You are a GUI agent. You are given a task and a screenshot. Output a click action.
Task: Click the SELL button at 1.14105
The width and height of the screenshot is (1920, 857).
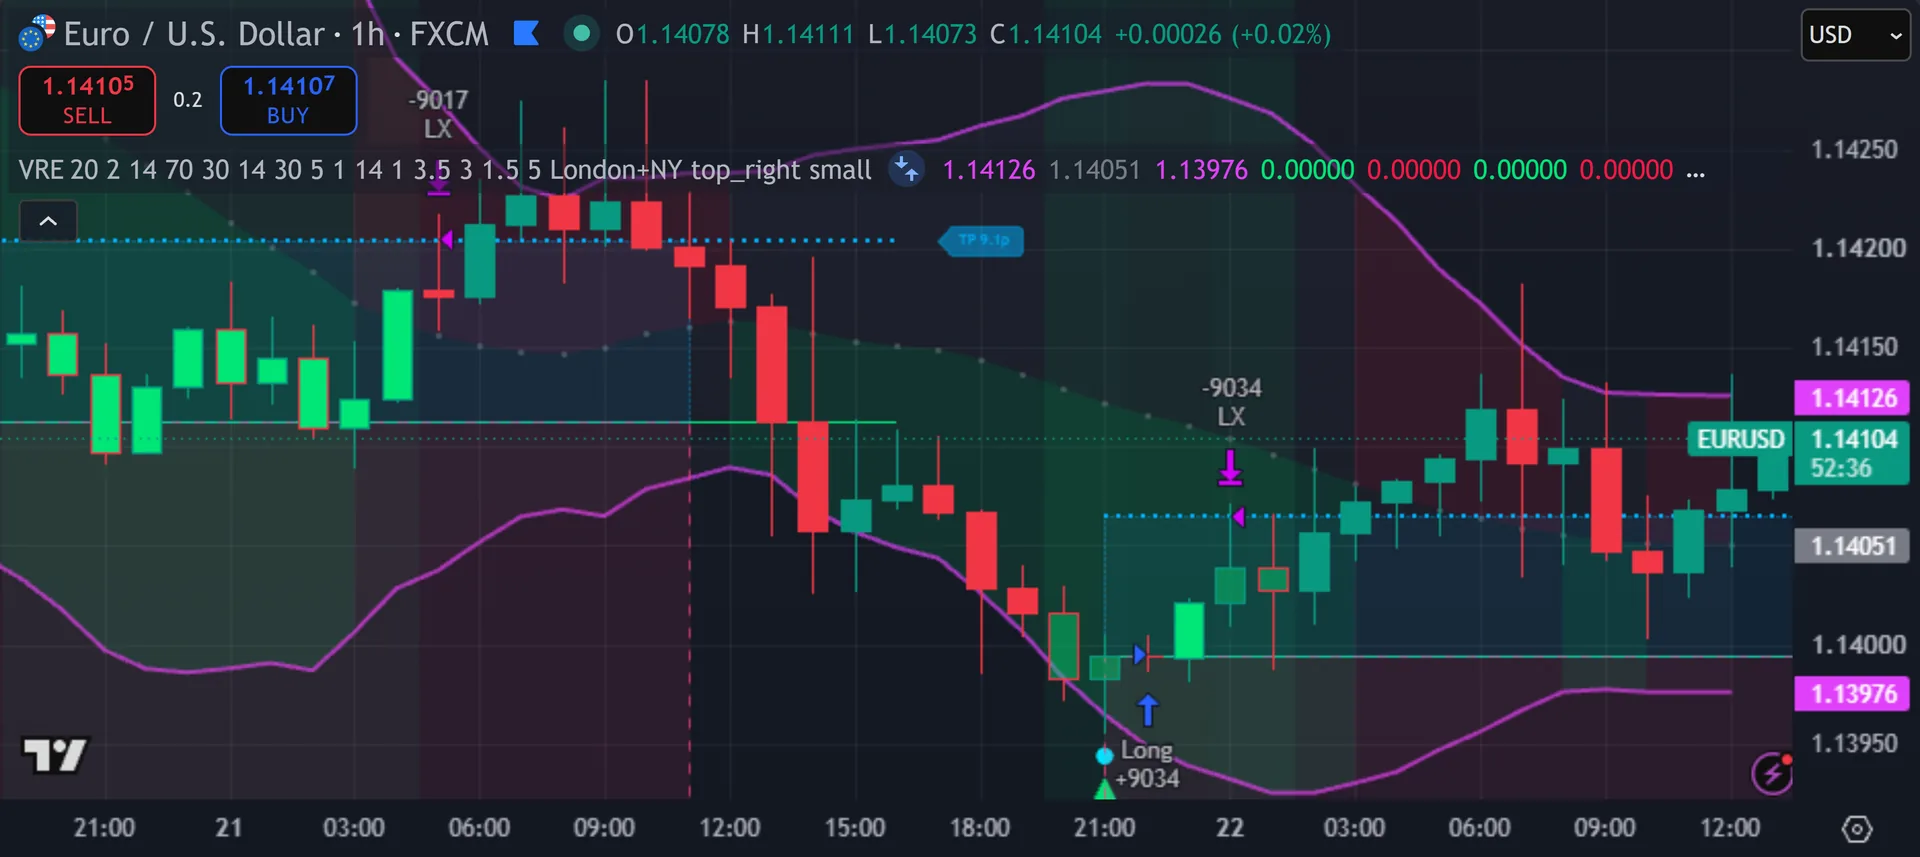(87, 100)
